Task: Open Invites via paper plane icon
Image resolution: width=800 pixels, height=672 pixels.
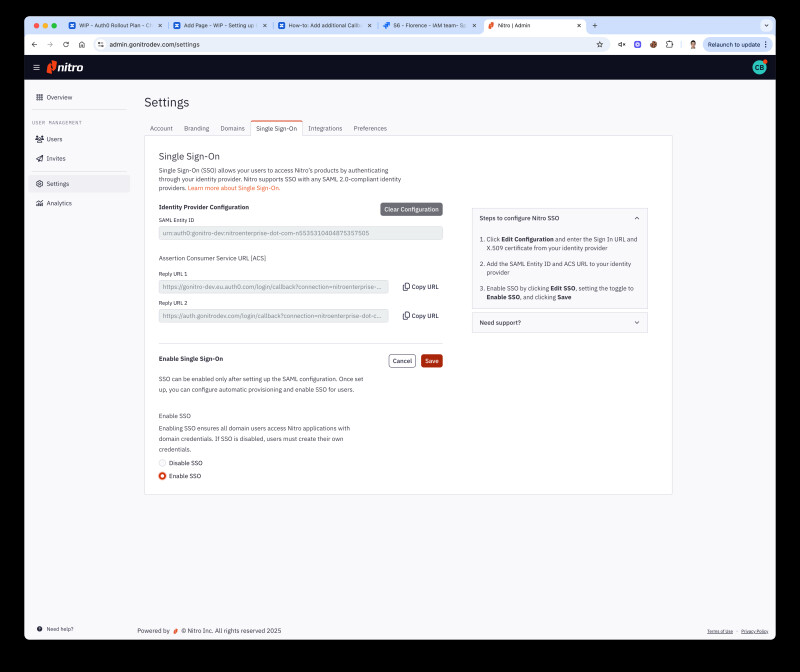Action: 39,158
